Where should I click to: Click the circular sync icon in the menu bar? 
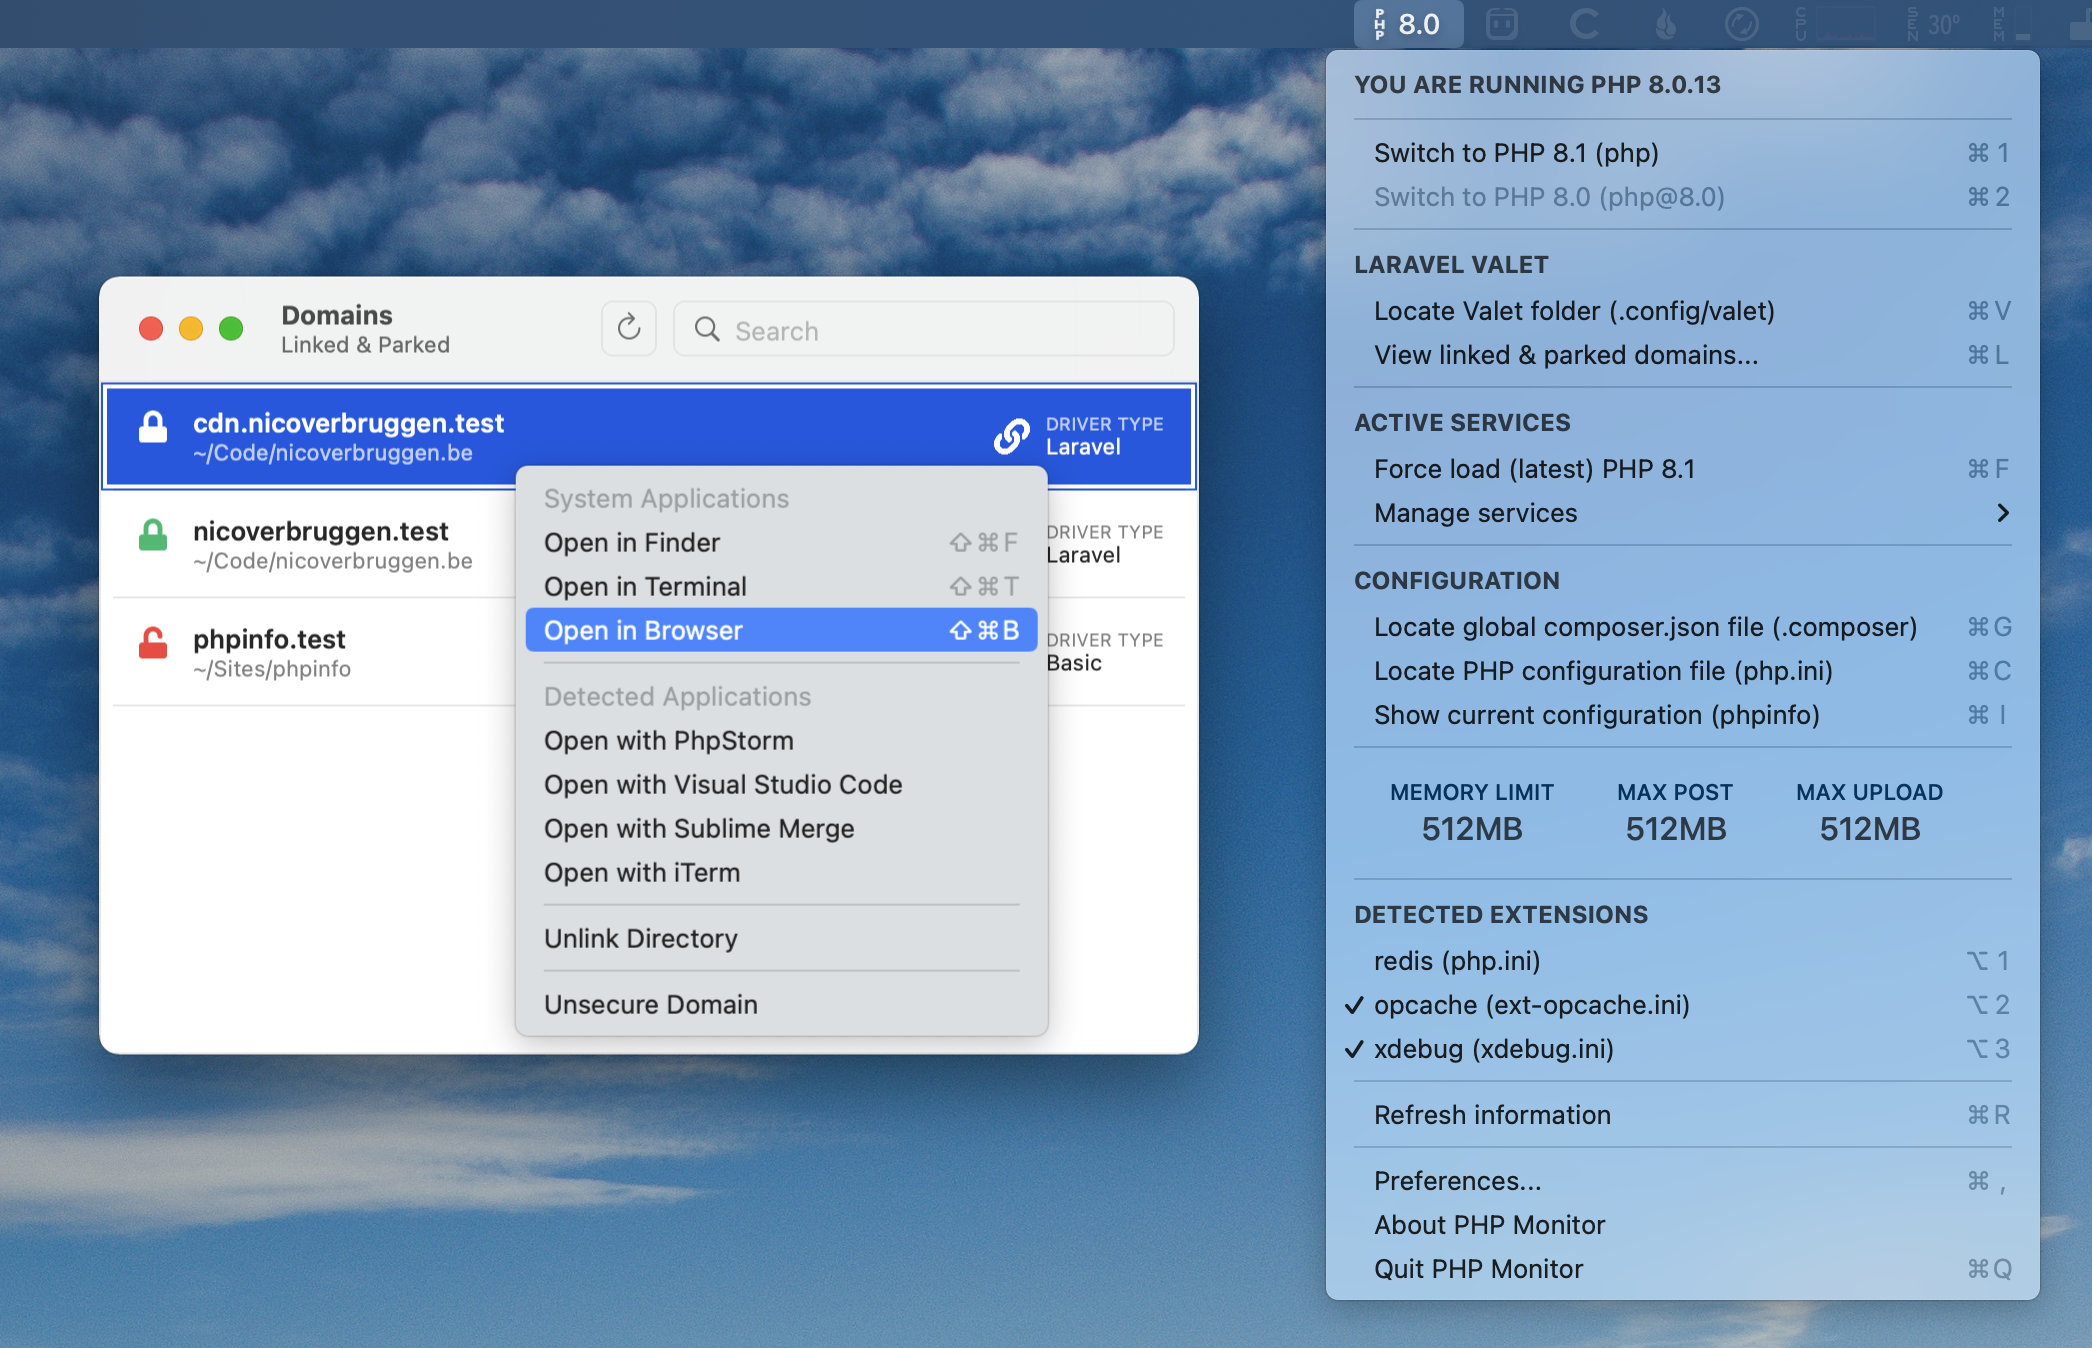coord(1742,24)
